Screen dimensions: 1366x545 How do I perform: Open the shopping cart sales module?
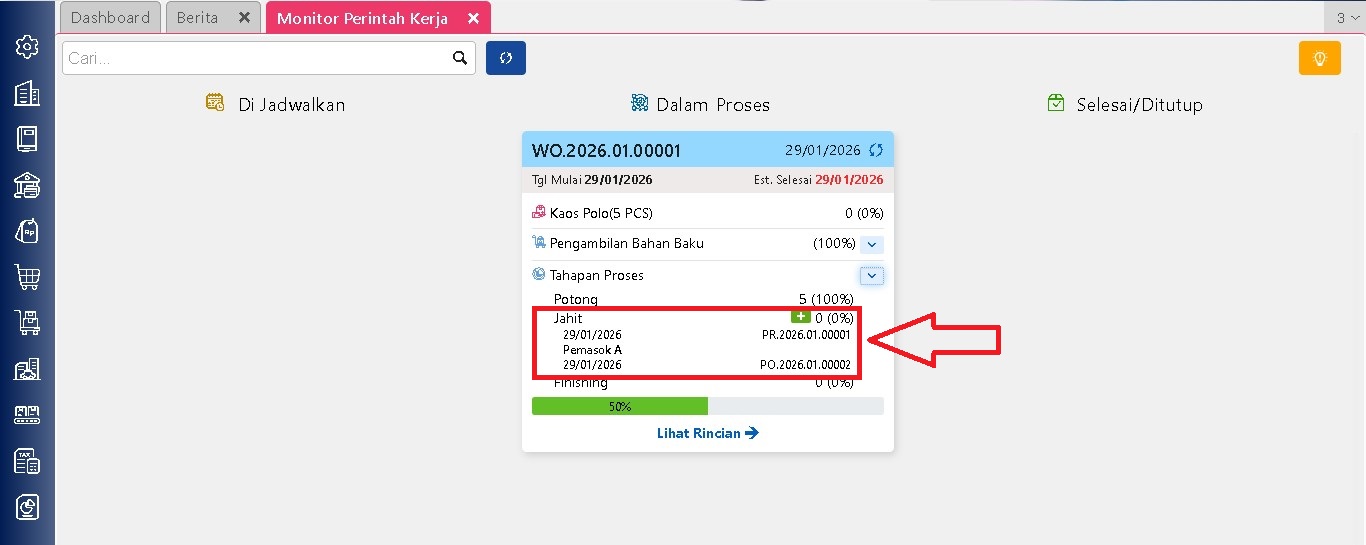(27, 277)
